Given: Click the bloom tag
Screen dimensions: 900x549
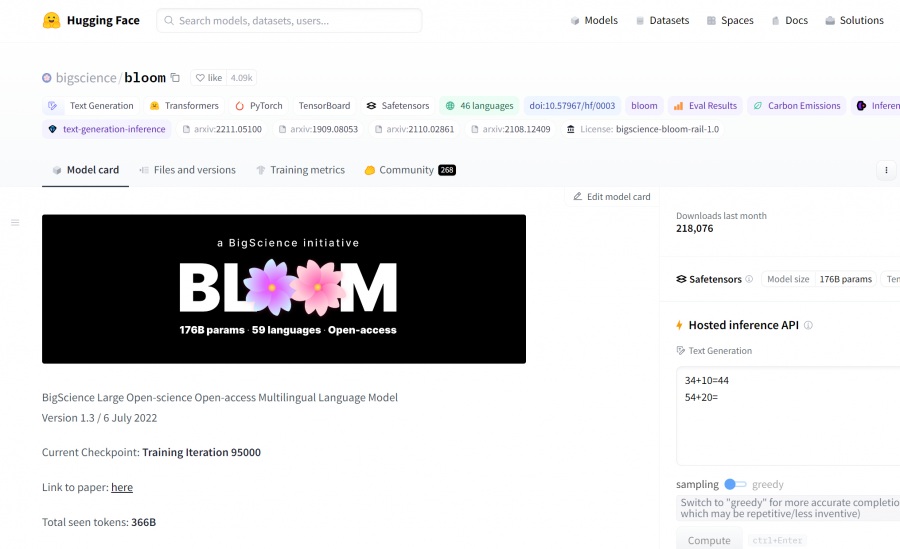Looking at the screenshot, I should click(644, 106).
